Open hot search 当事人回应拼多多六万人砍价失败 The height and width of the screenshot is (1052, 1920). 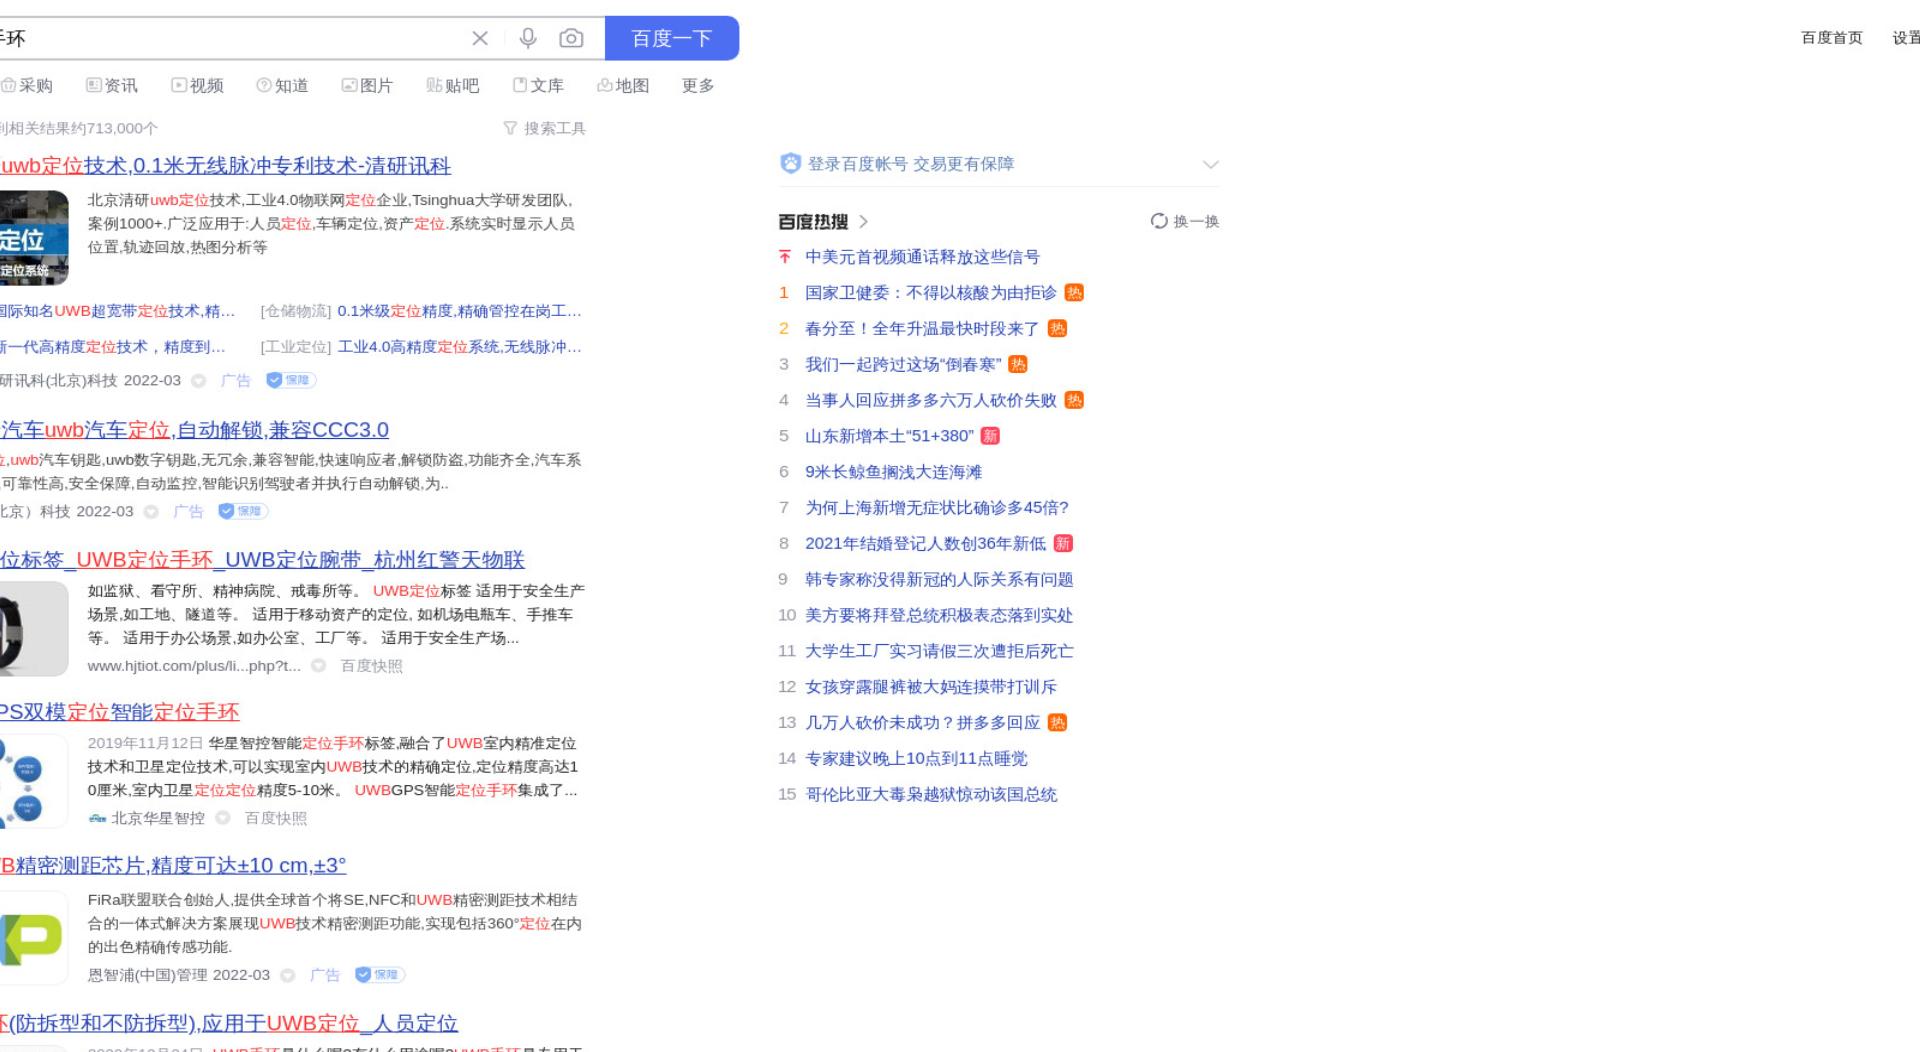click(930, 401)
